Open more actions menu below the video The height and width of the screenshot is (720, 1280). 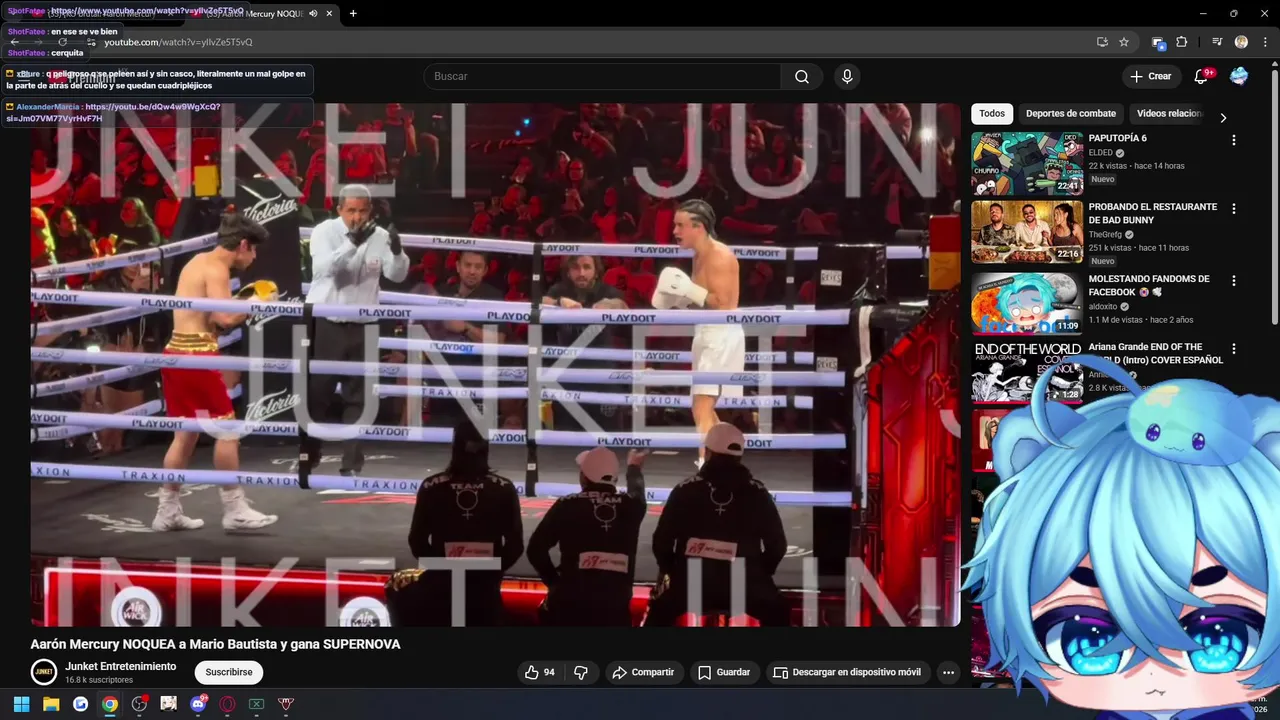[948, 672]
